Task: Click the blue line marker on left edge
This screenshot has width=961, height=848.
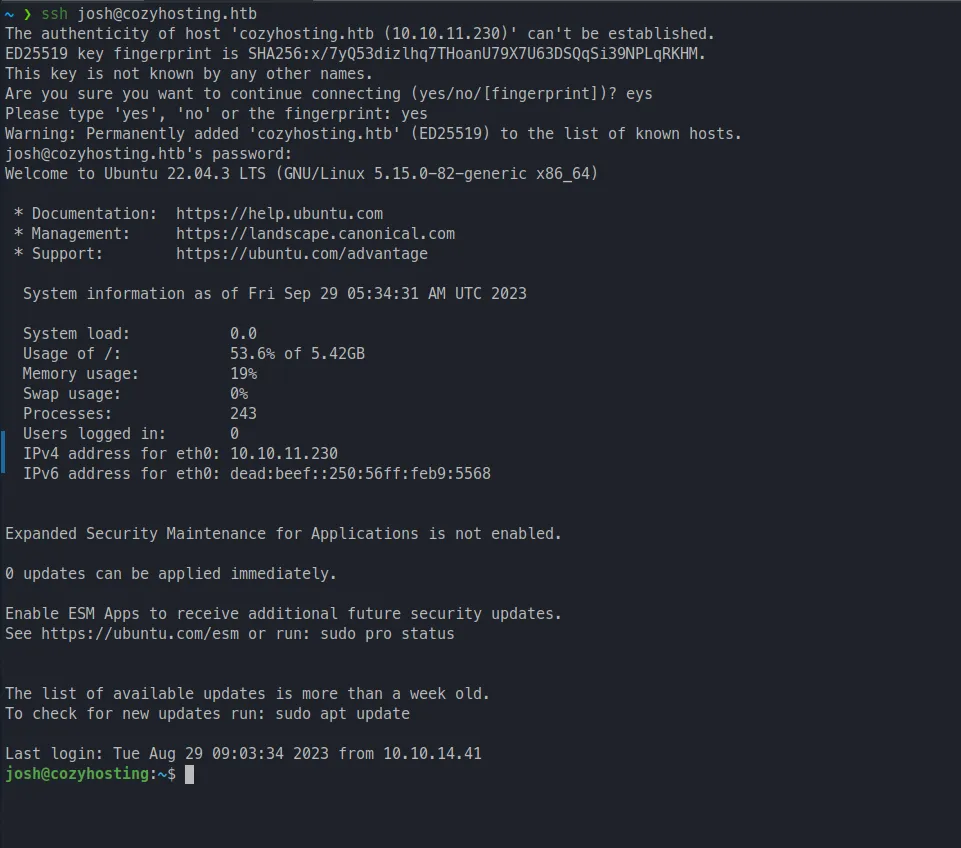Action: (3, 454)
